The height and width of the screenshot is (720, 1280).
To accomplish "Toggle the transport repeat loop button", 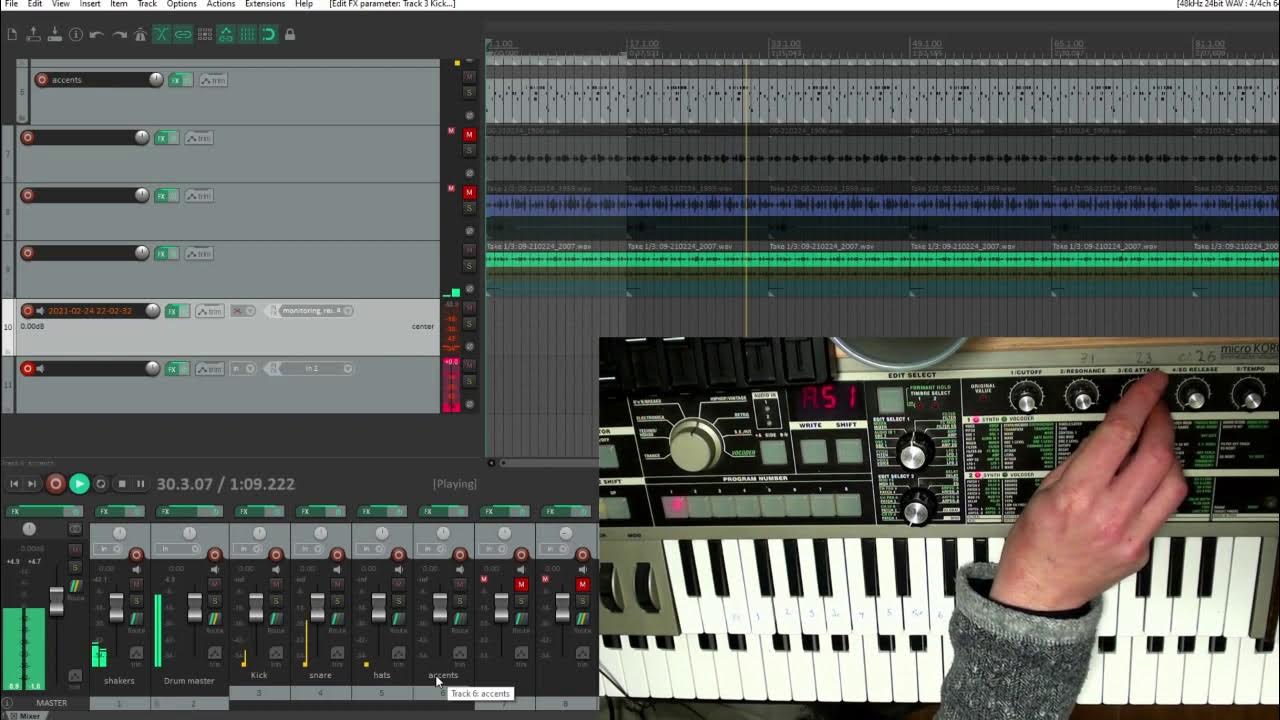I will click(x=101, y=484).
